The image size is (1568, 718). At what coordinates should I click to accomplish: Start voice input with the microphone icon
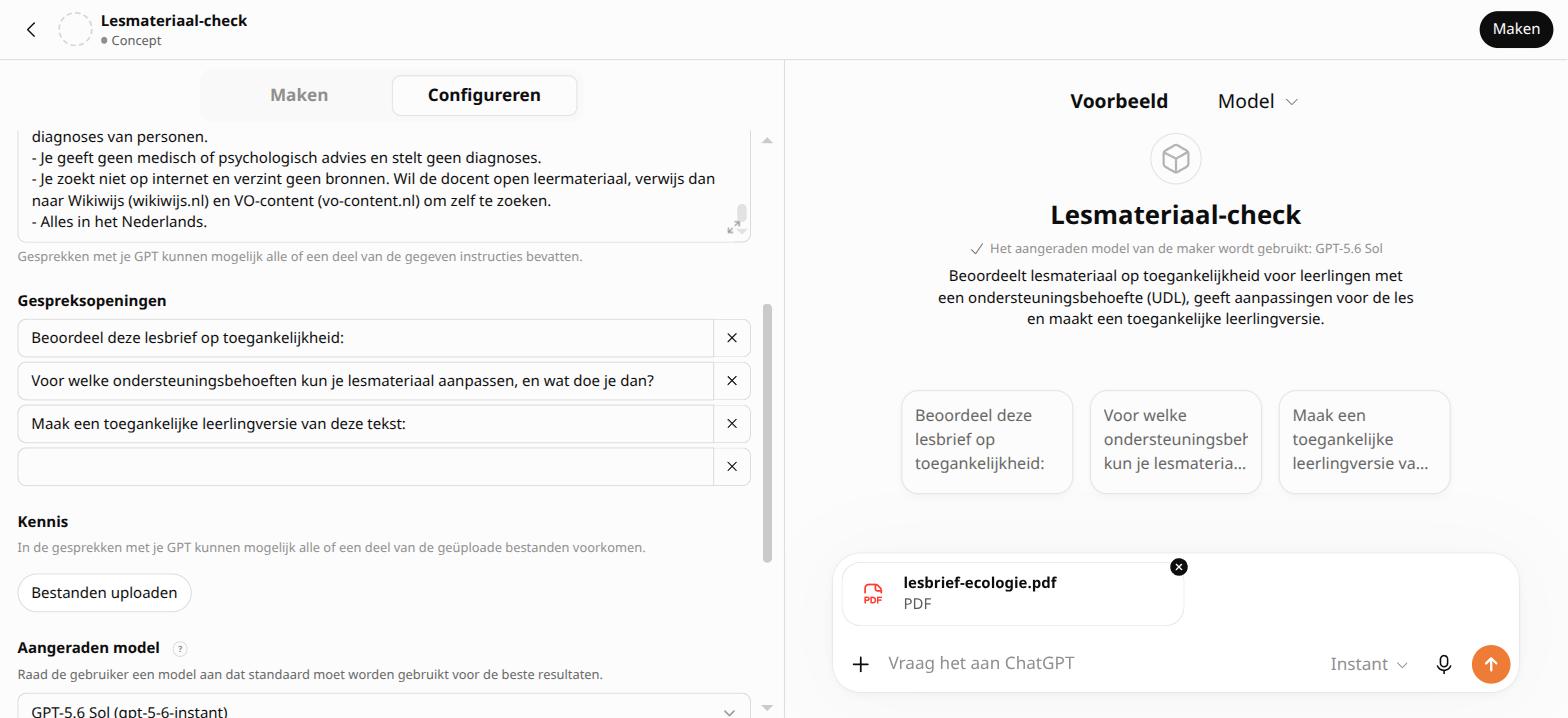[1444, 664]
